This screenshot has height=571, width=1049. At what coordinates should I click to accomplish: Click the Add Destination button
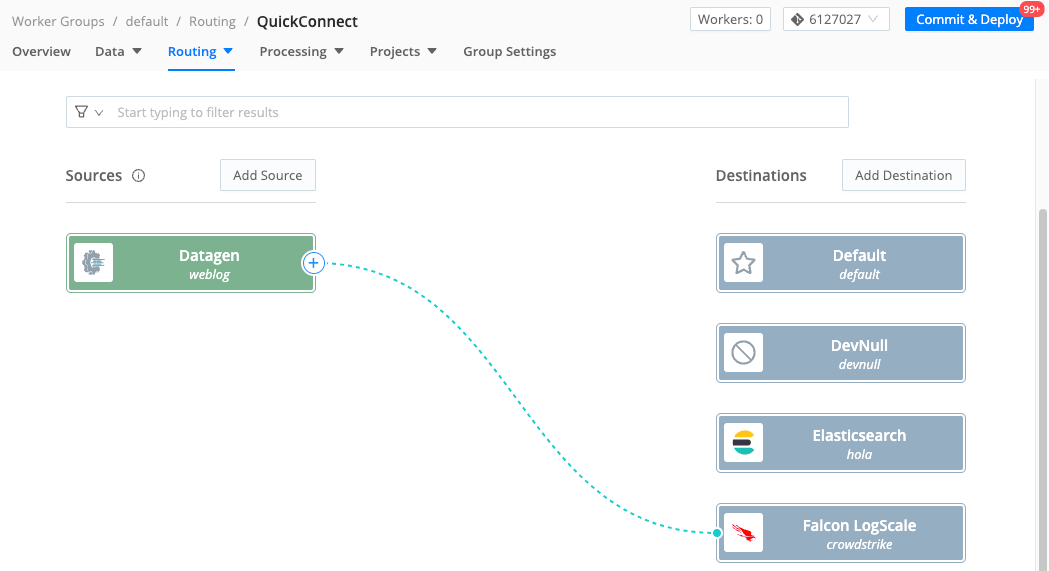pos(904,175)
